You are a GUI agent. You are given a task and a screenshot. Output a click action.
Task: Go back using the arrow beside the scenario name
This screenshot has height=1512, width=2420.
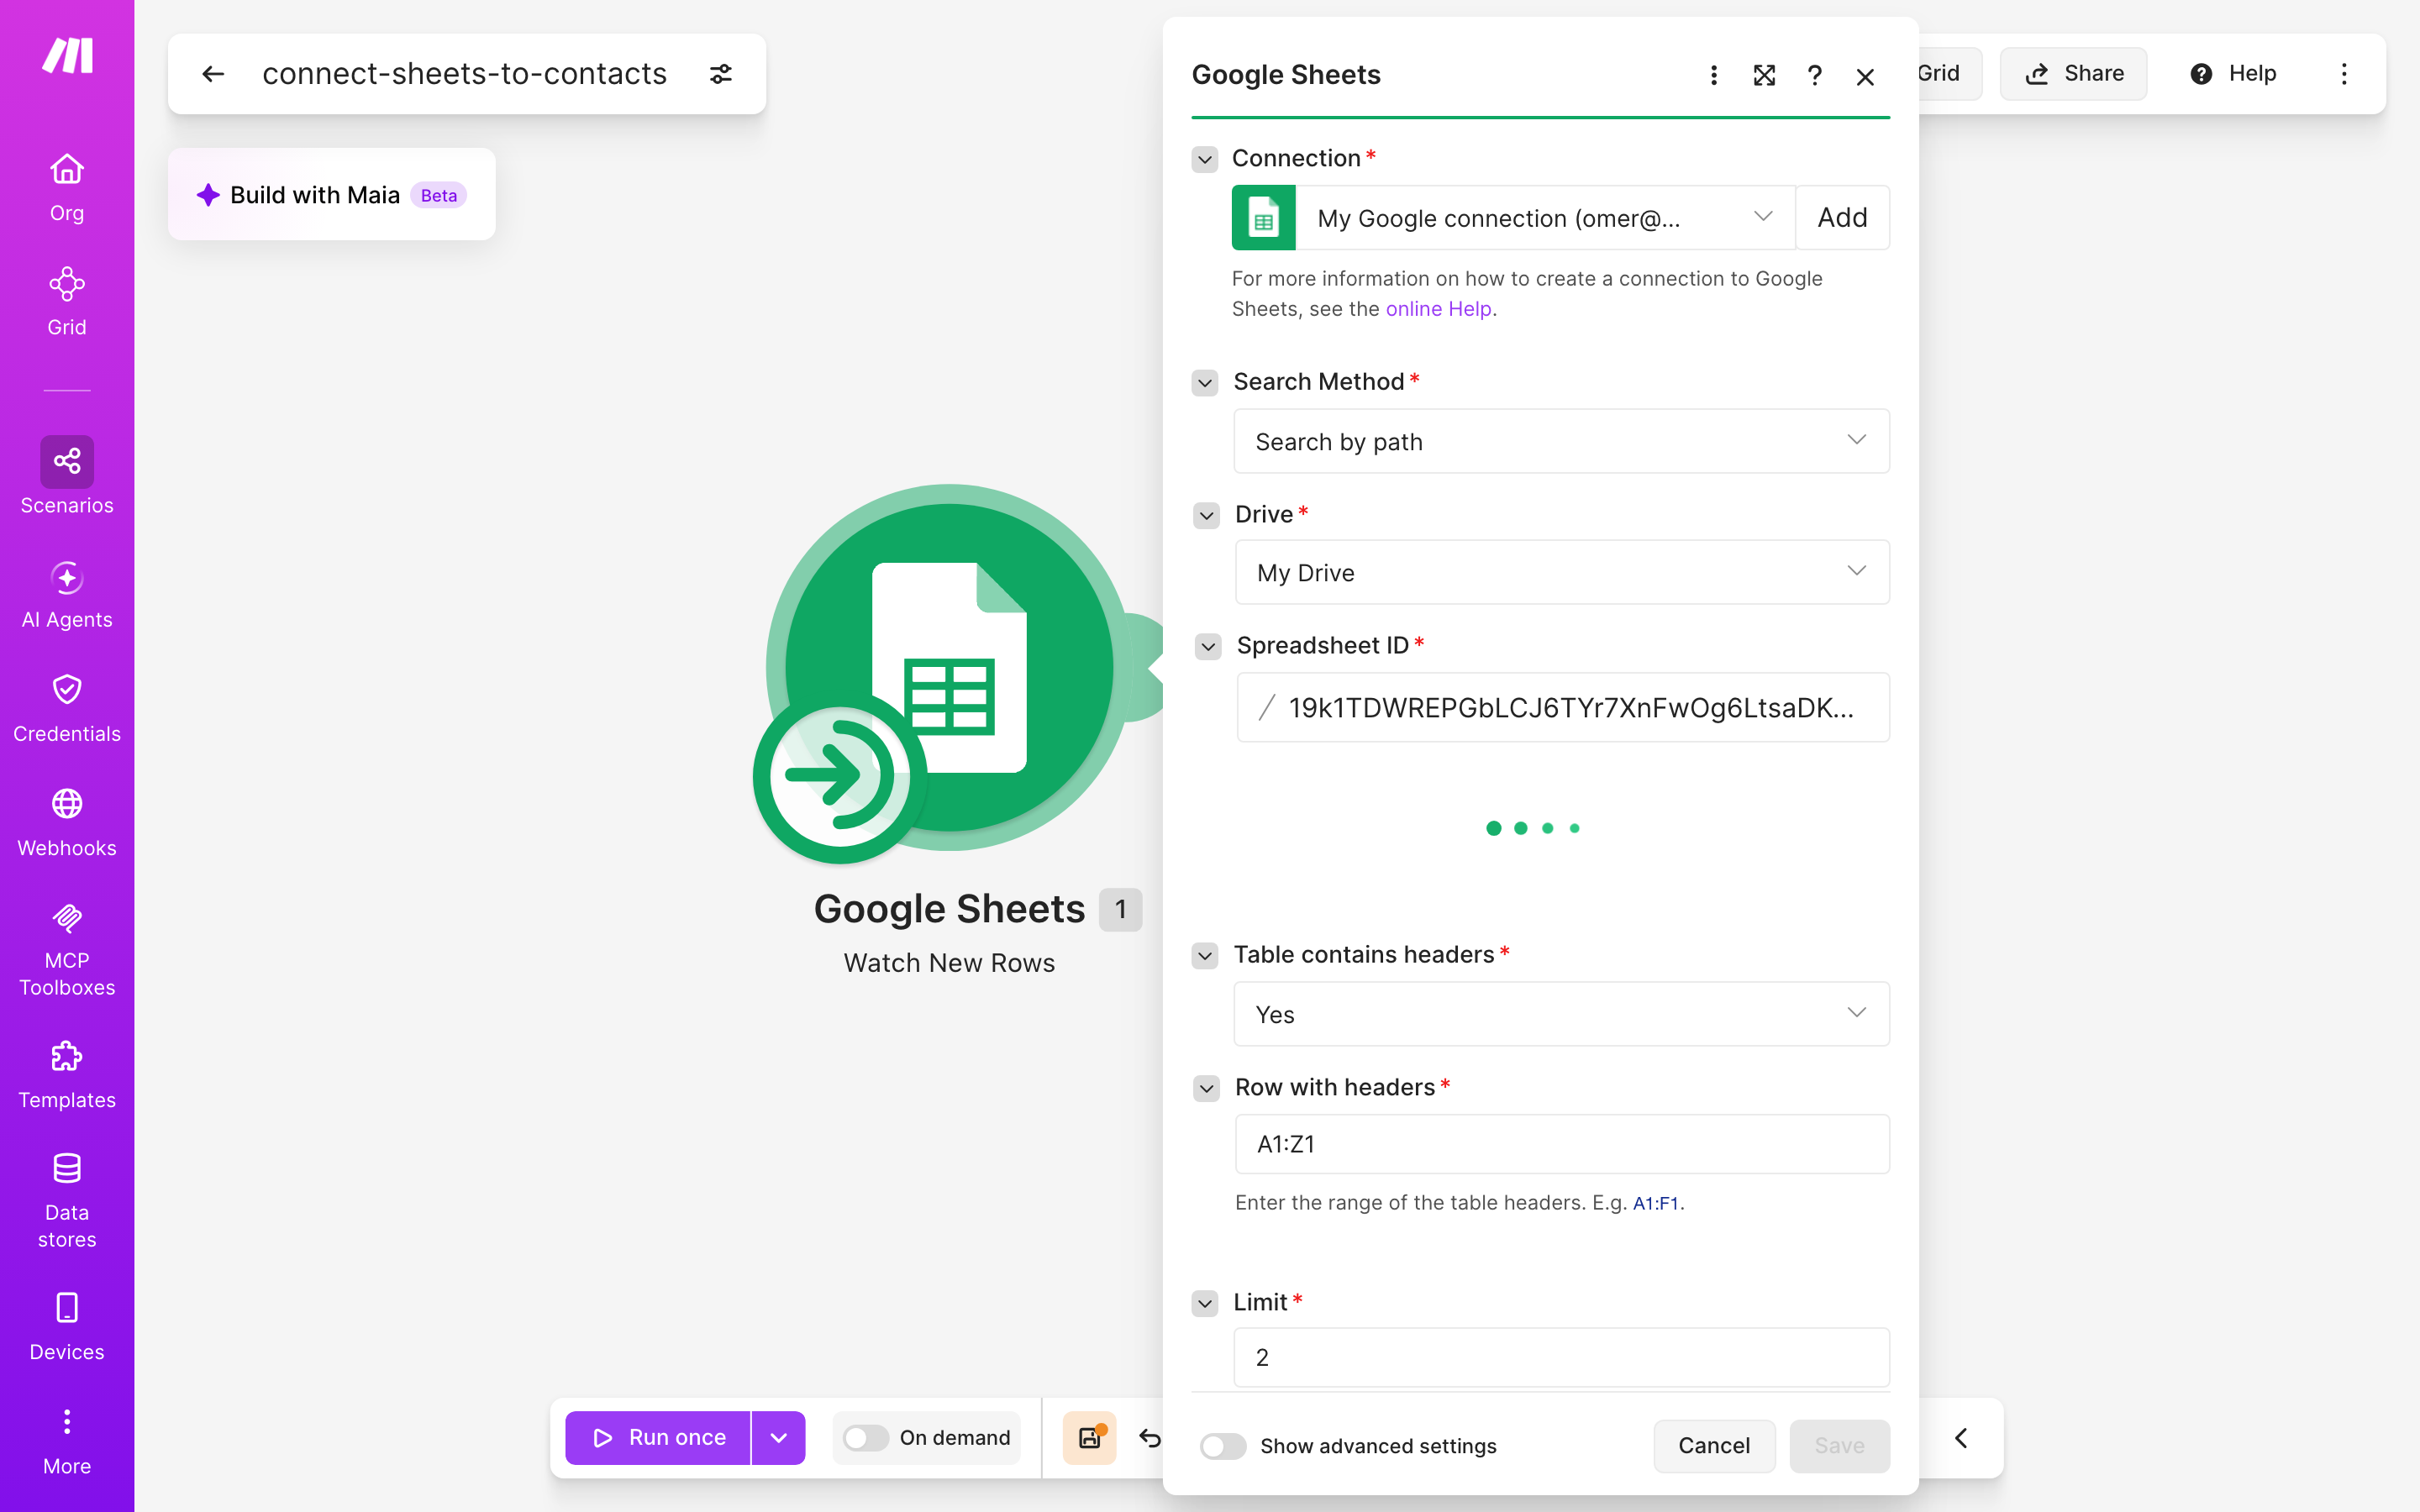click(213, 74)
